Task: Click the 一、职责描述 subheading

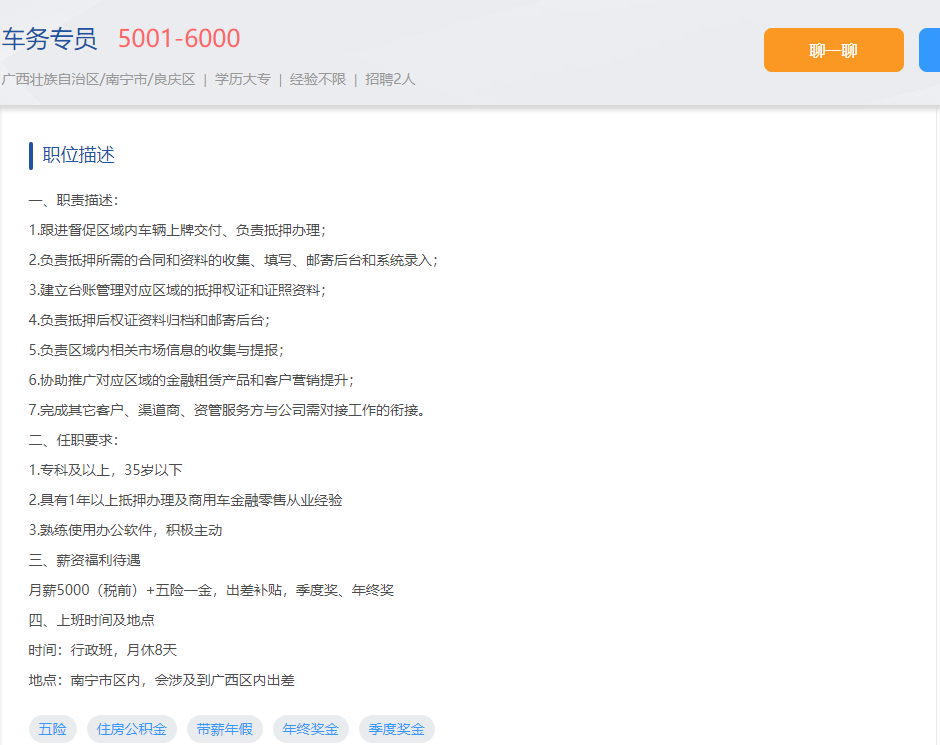Action: tap(74, 200)
